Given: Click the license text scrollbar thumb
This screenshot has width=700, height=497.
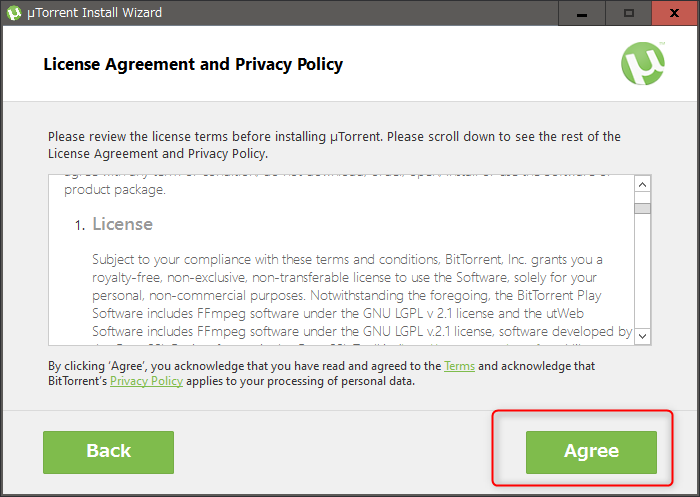Looking at the screenshot, I should 643,208.
